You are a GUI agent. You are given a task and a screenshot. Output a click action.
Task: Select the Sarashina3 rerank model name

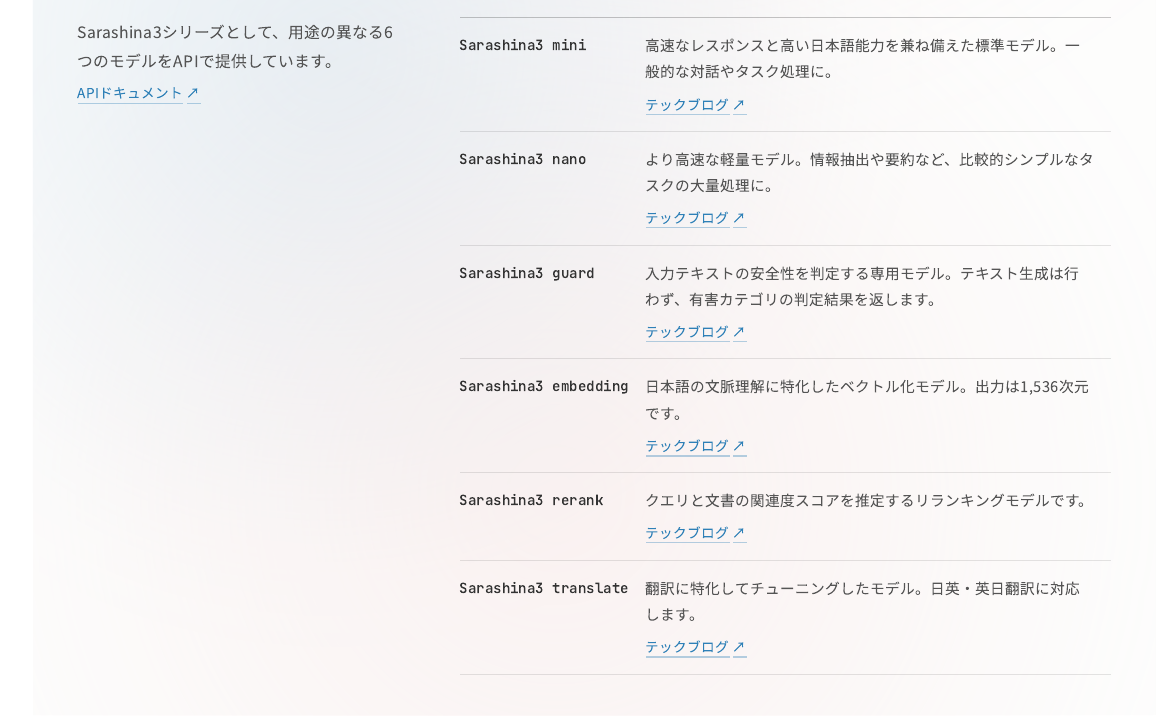(531, 500)
